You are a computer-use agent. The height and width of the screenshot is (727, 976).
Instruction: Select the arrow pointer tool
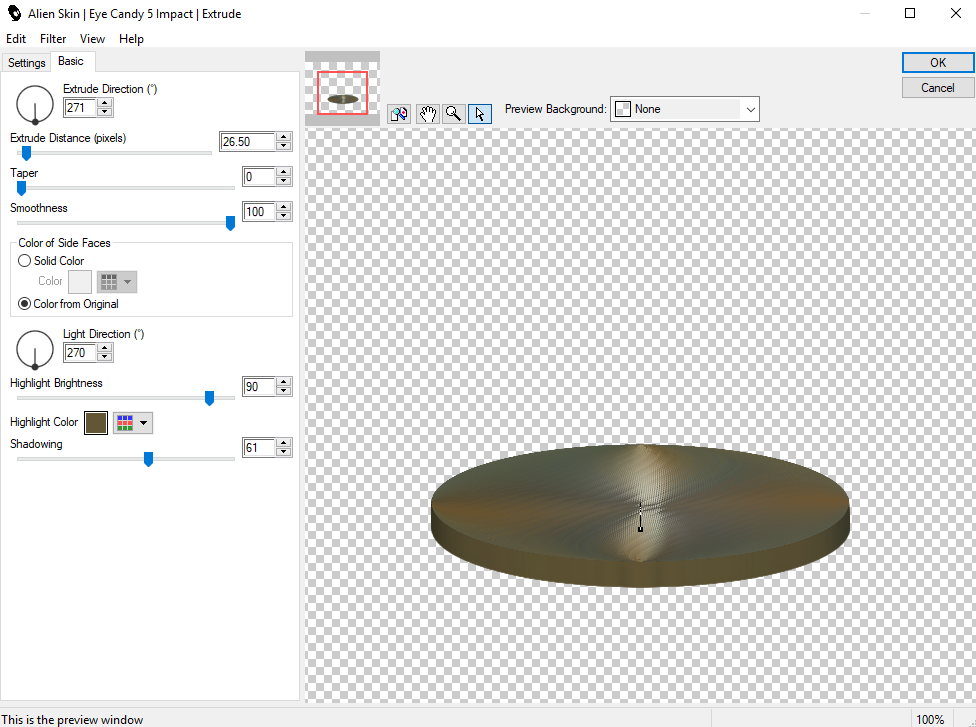480,113
